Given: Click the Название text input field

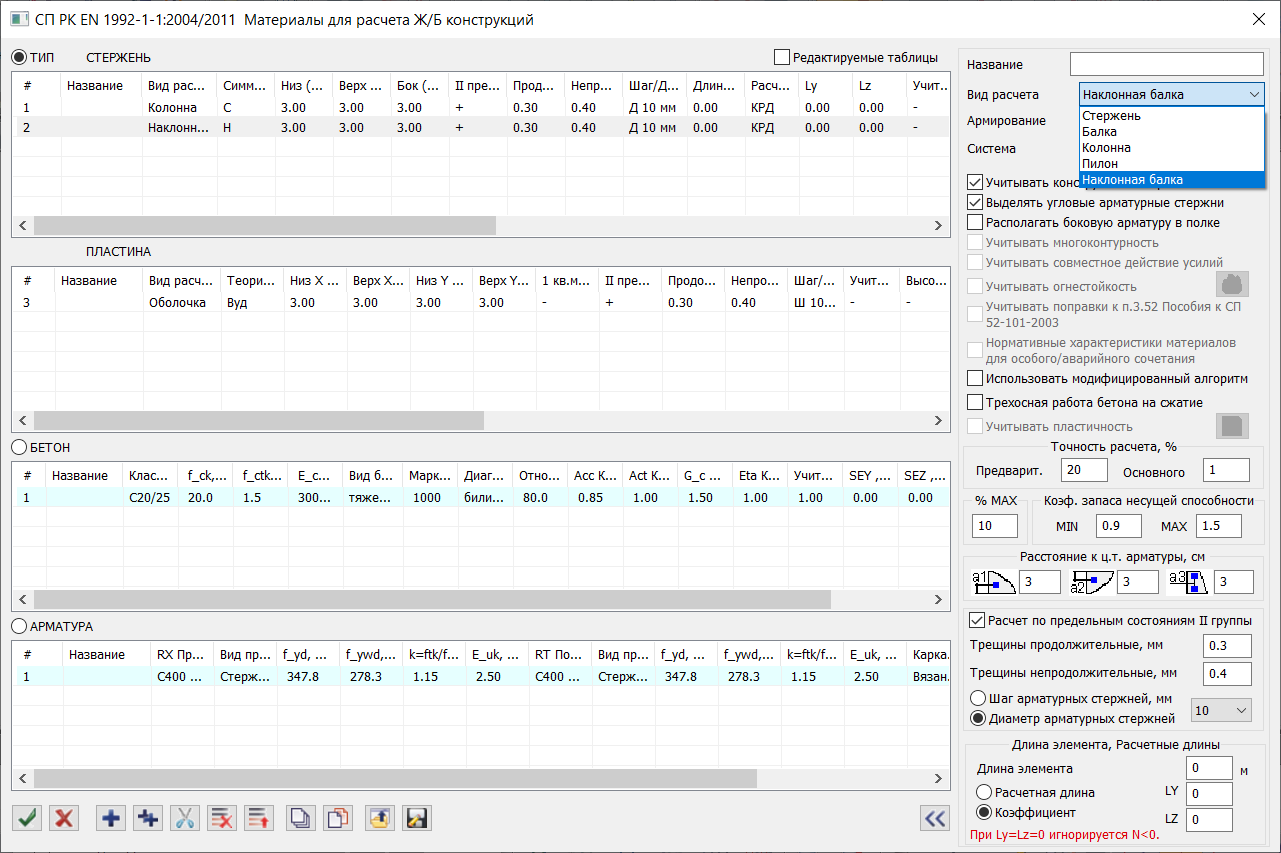Looking at the screenshot, I should (x=1166, y=65).
